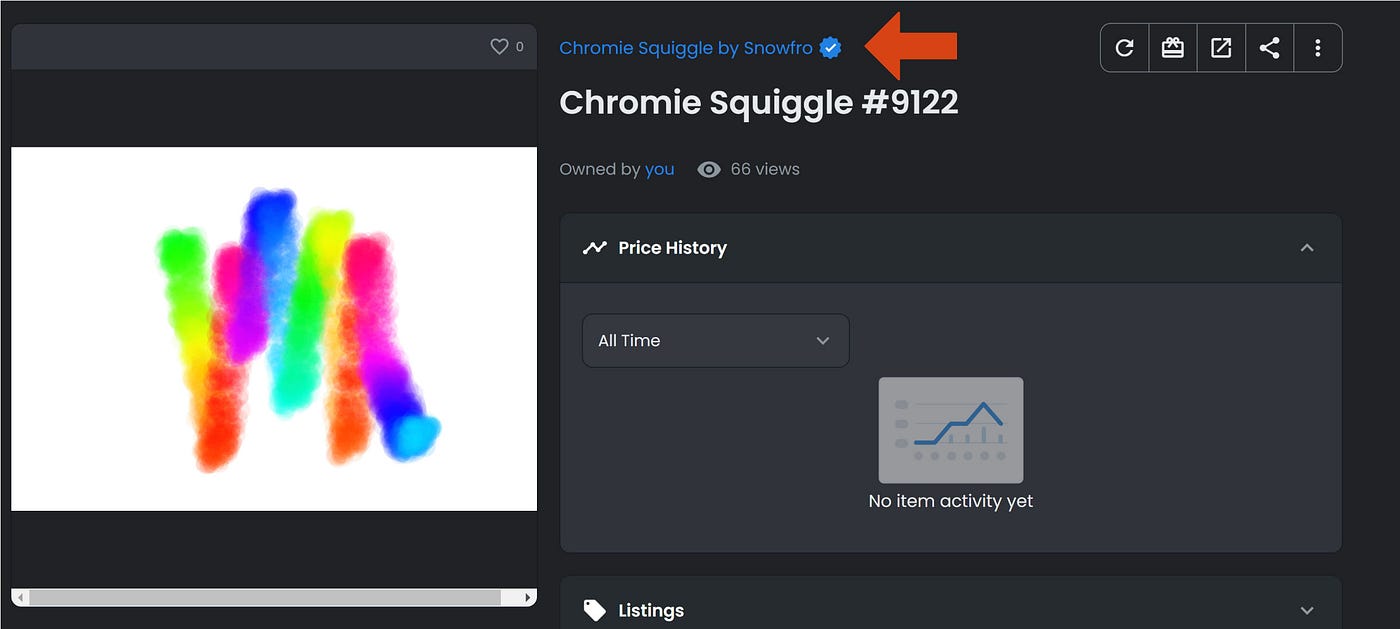Click the No item activity yet text

[951, 501]
